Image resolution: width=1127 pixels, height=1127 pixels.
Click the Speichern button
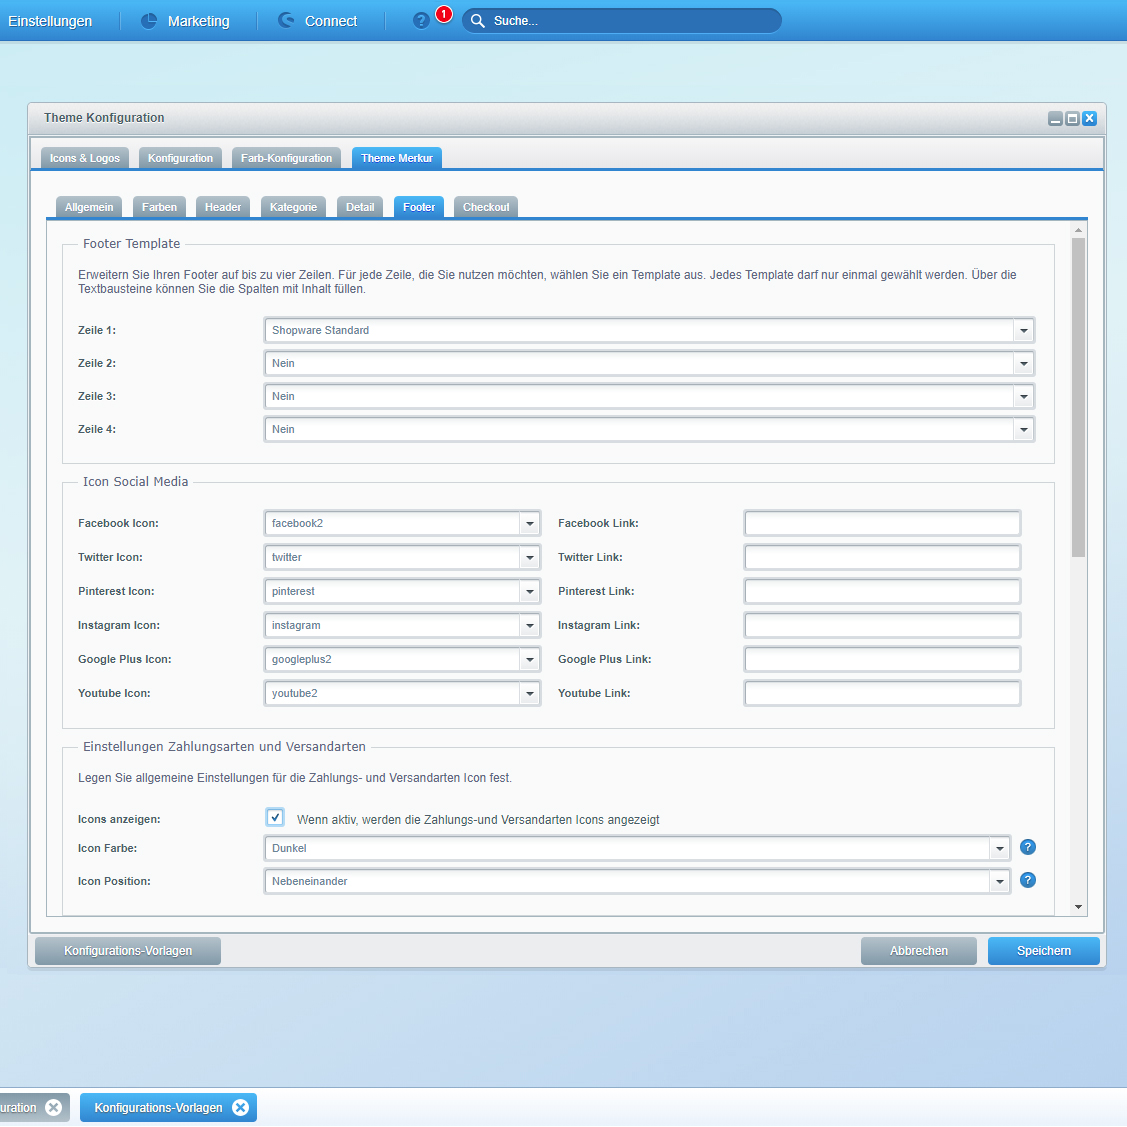click(1043, 951)
